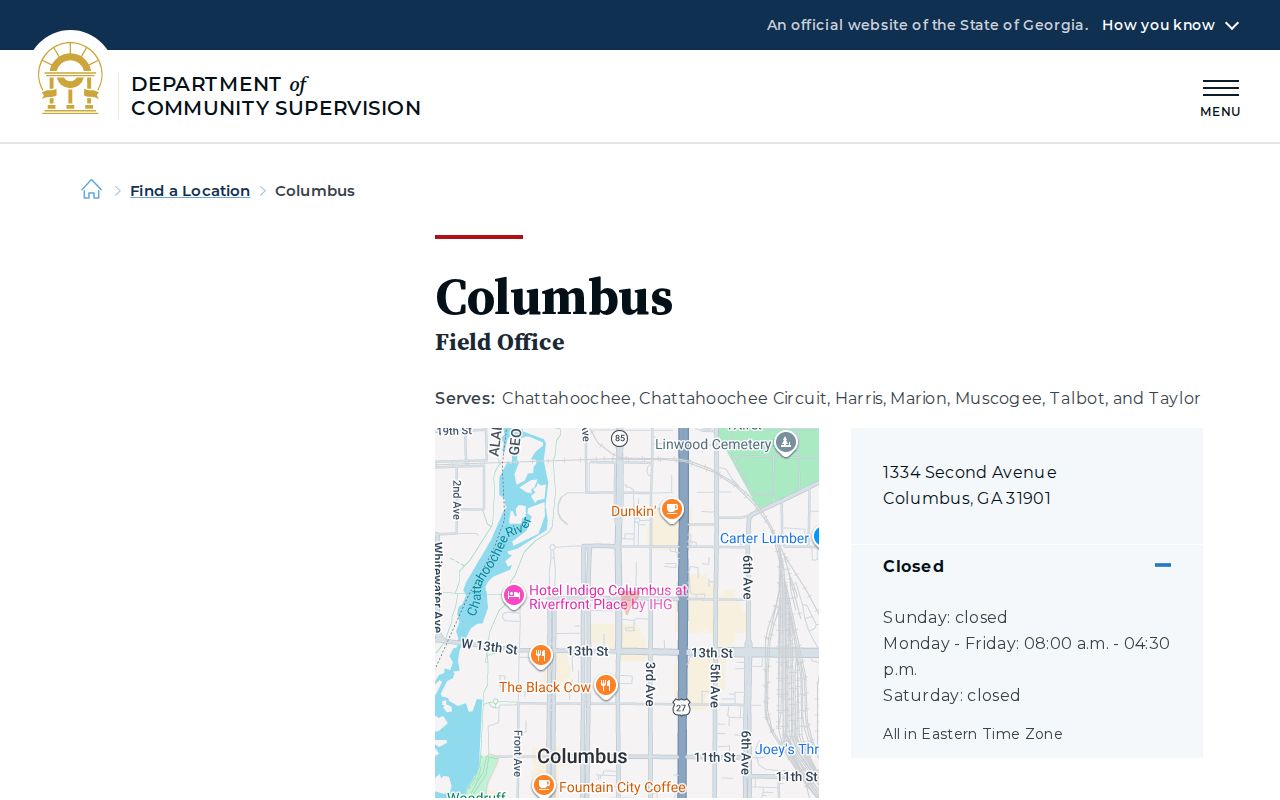Click the Dunkin' coffee marker on map
Viewport: 1280px width, 800px height.
click(x=672, y=510)
